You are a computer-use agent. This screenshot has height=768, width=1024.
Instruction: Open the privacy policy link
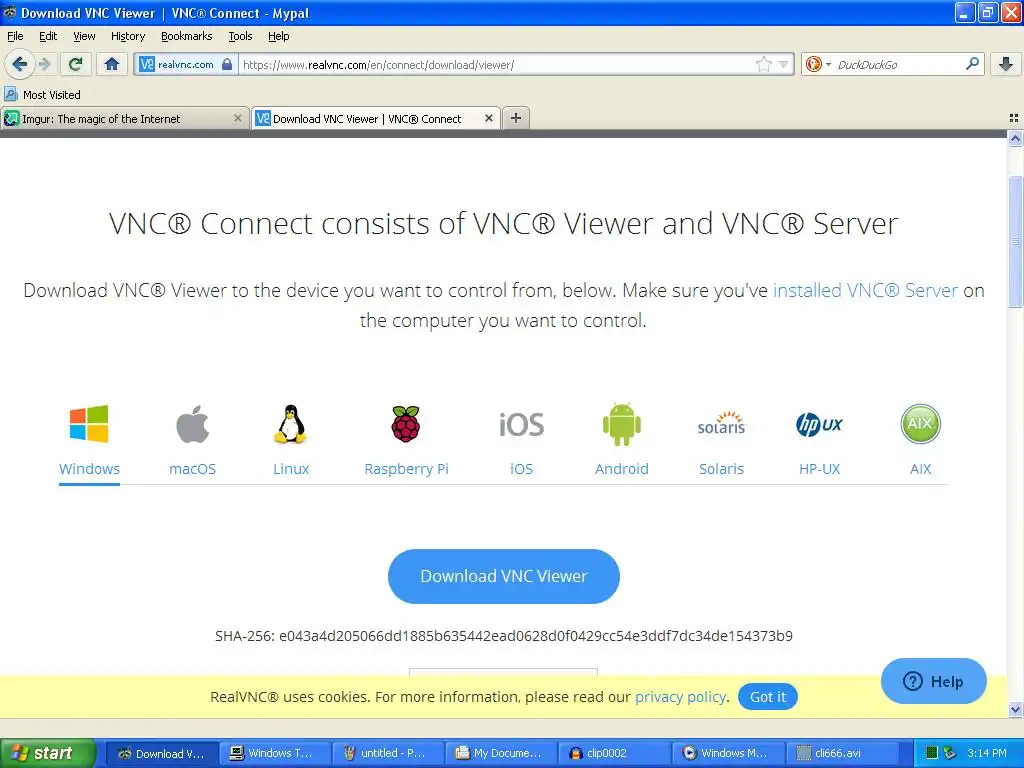click(x=680, y=697)
